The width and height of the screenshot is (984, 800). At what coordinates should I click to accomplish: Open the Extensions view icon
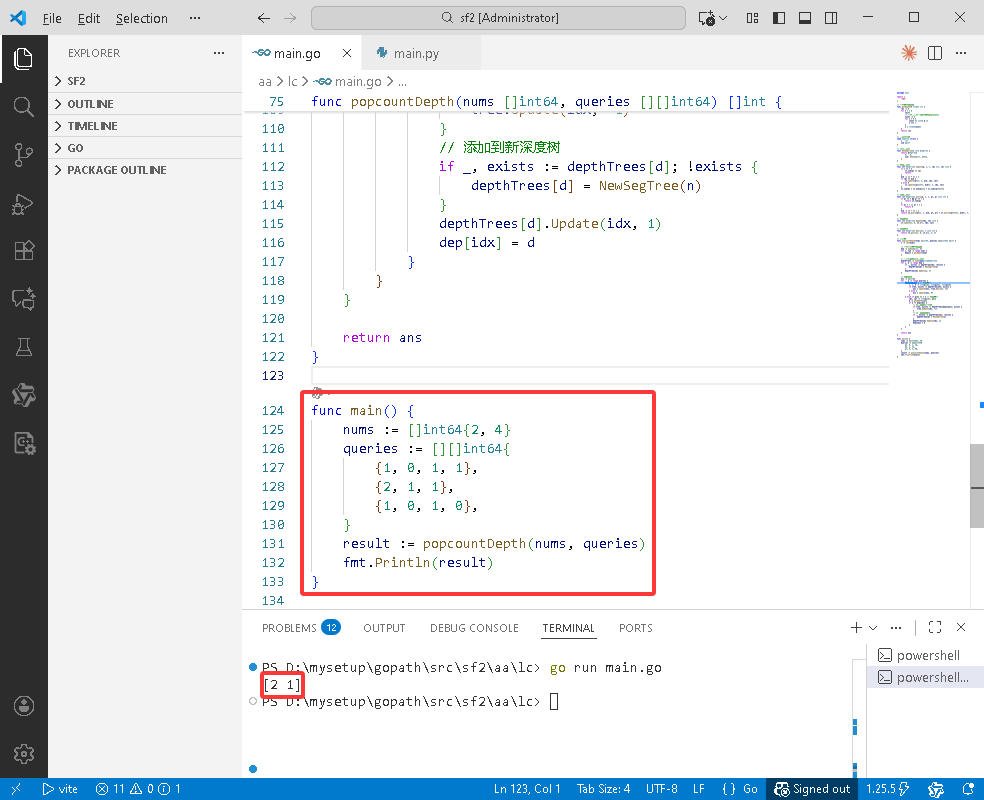(x=23, y=251)
